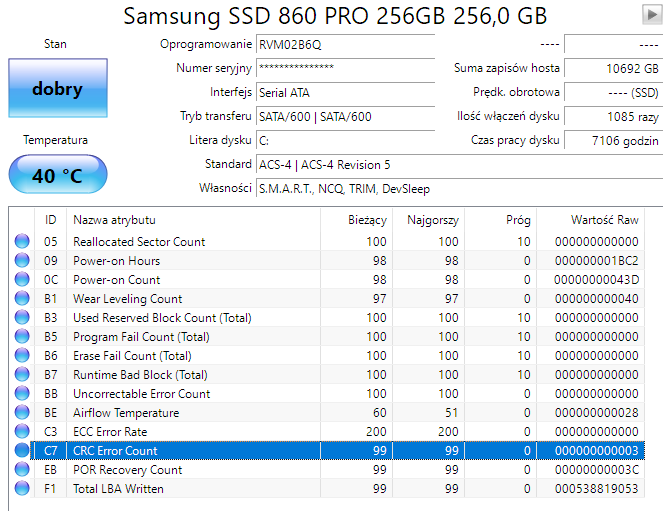Click the 'Bieżący' column header

356,220
